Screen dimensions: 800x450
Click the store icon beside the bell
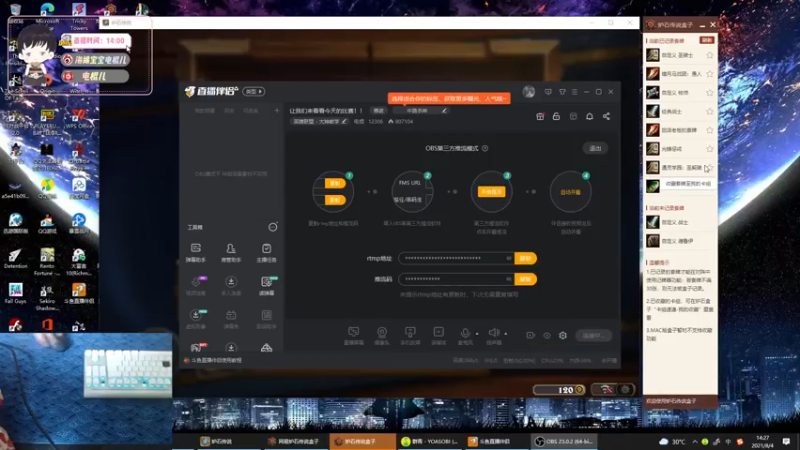[x=573, y=116]
